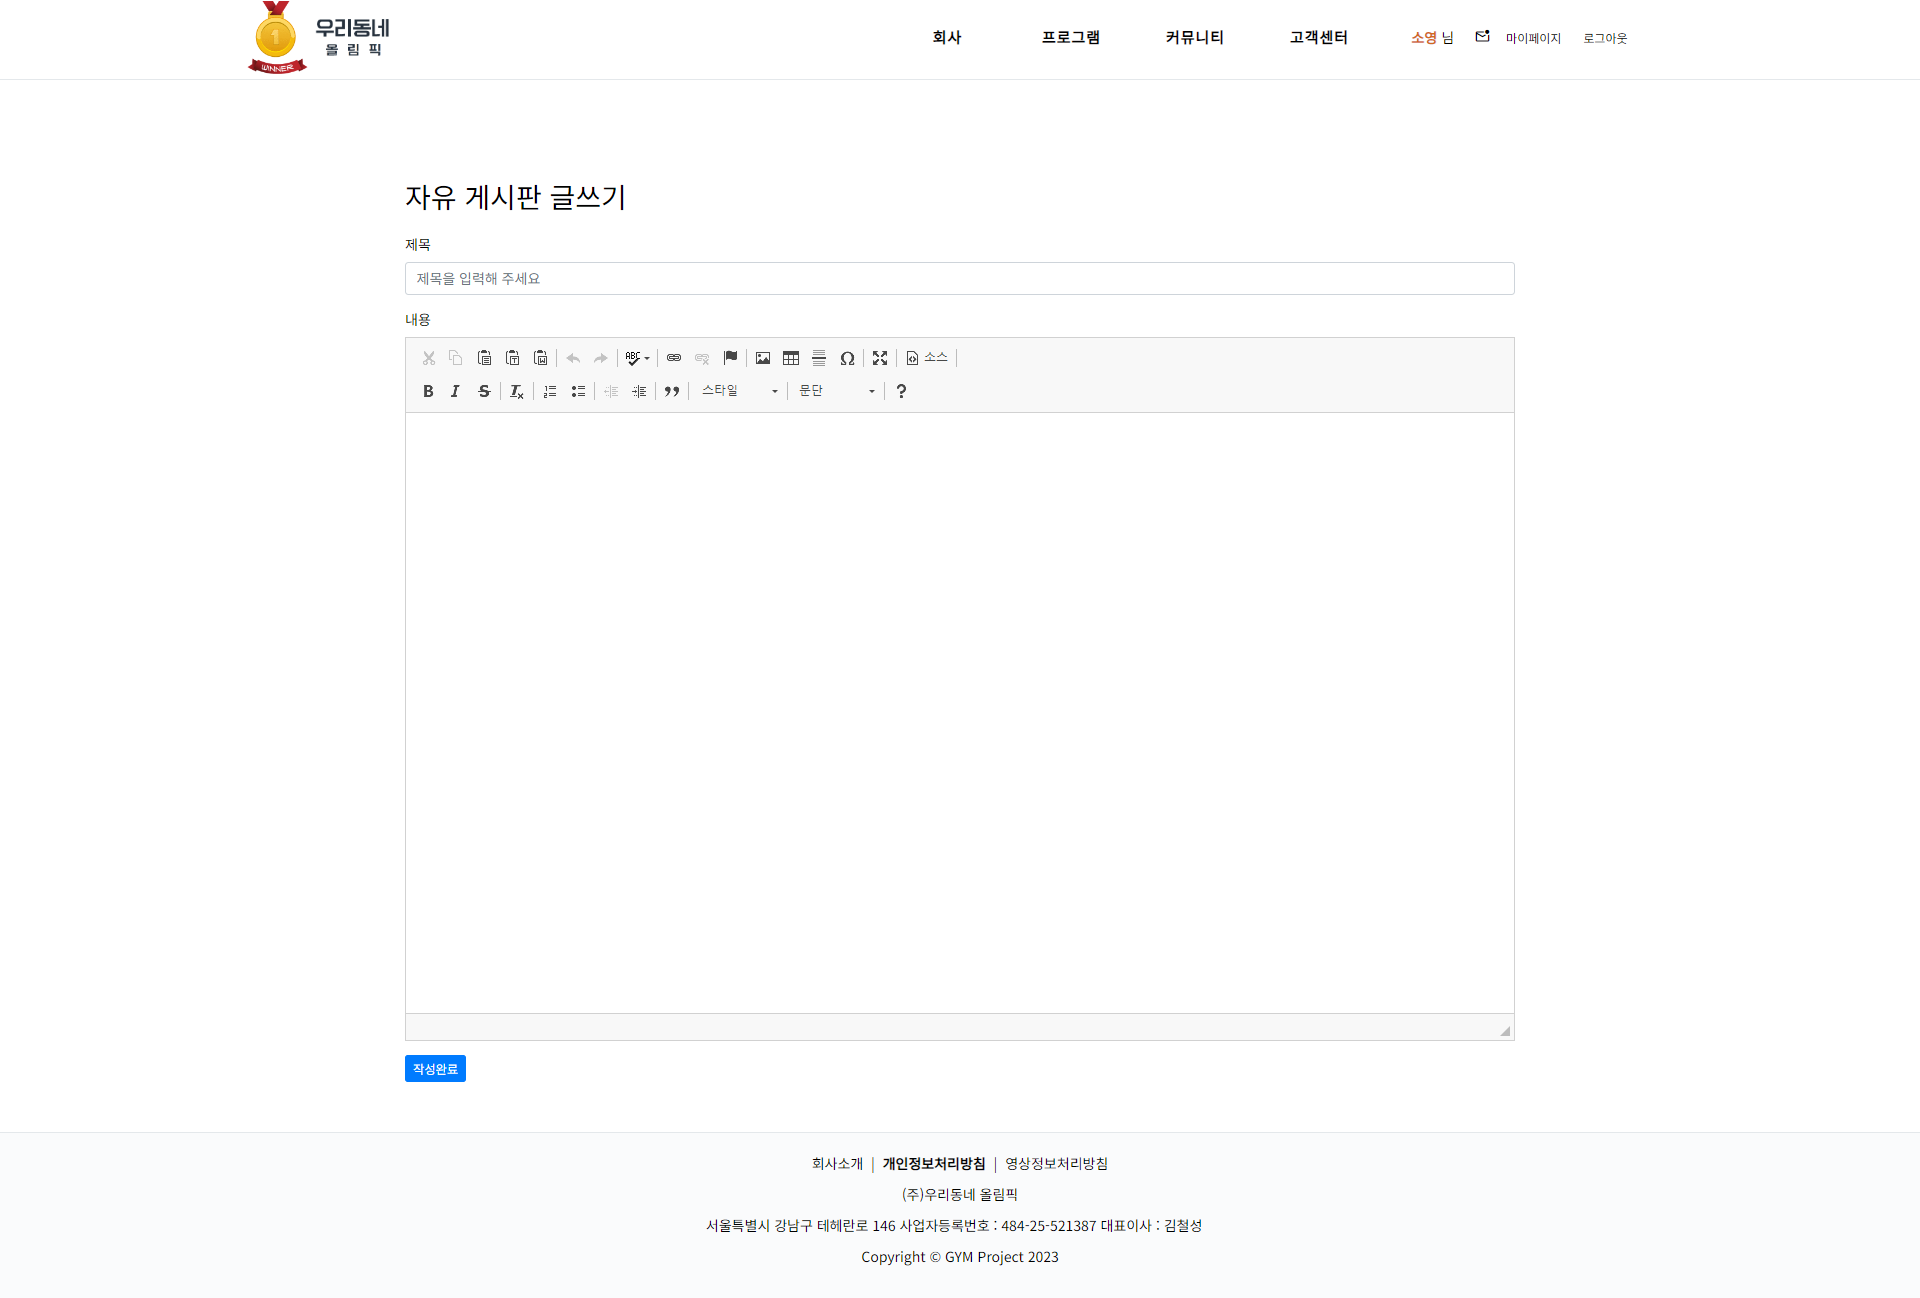Insert a blockquote
The image size is (1920, 1298).
tap(672, 391)
